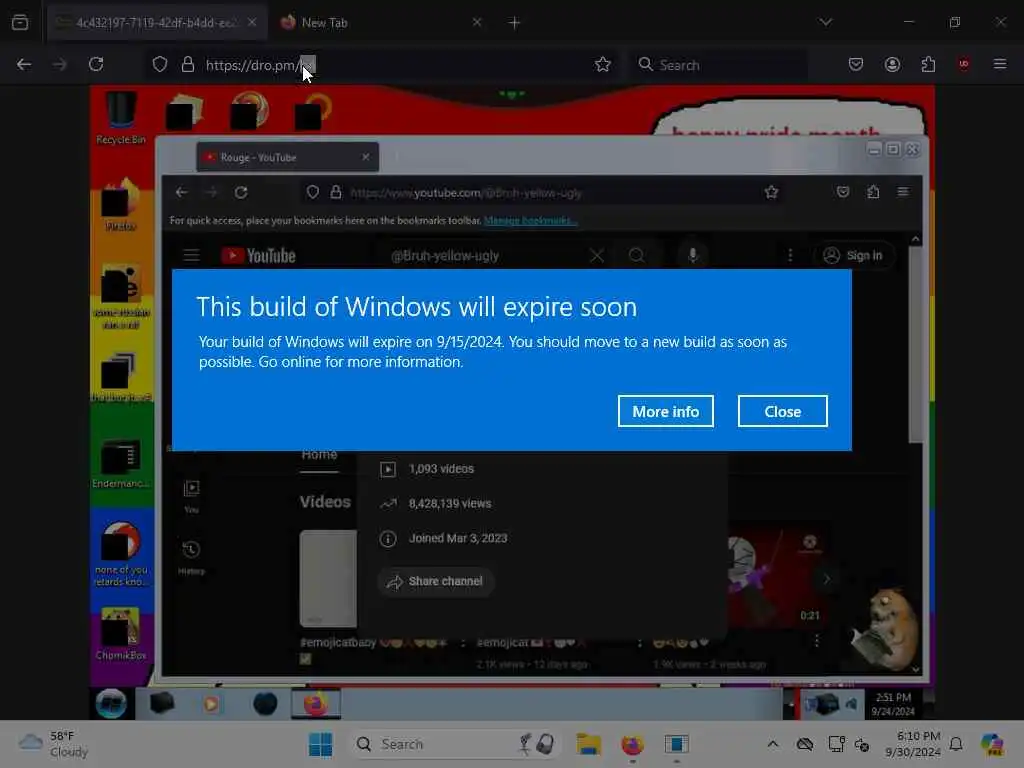This screenshot has width=1024, height=768.
Task: Open Firefox account icon
Action: click(892, 65)
